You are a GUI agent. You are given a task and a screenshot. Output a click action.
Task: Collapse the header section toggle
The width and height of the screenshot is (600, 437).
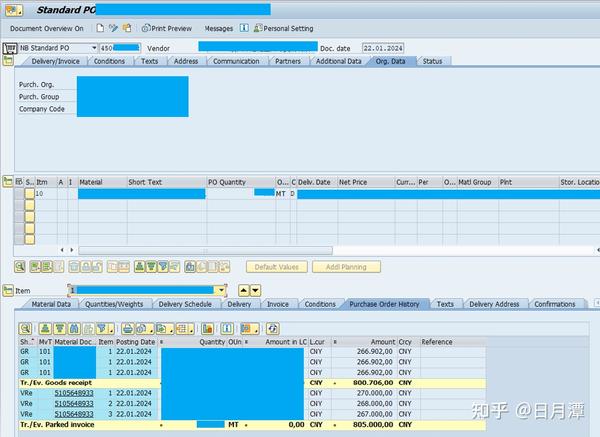[x=8, y=60]
